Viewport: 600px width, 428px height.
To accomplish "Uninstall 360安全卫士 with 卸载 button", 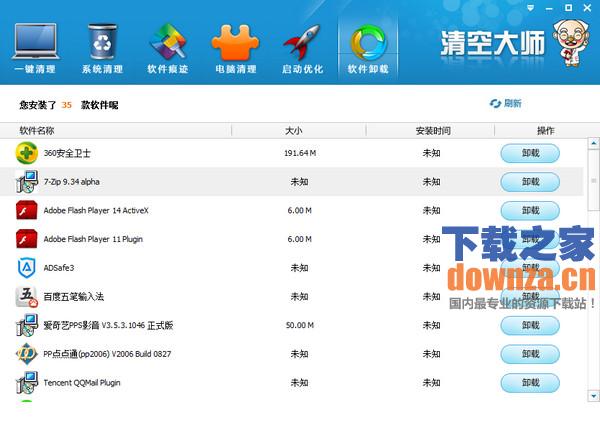I will (x=530, y=153).
